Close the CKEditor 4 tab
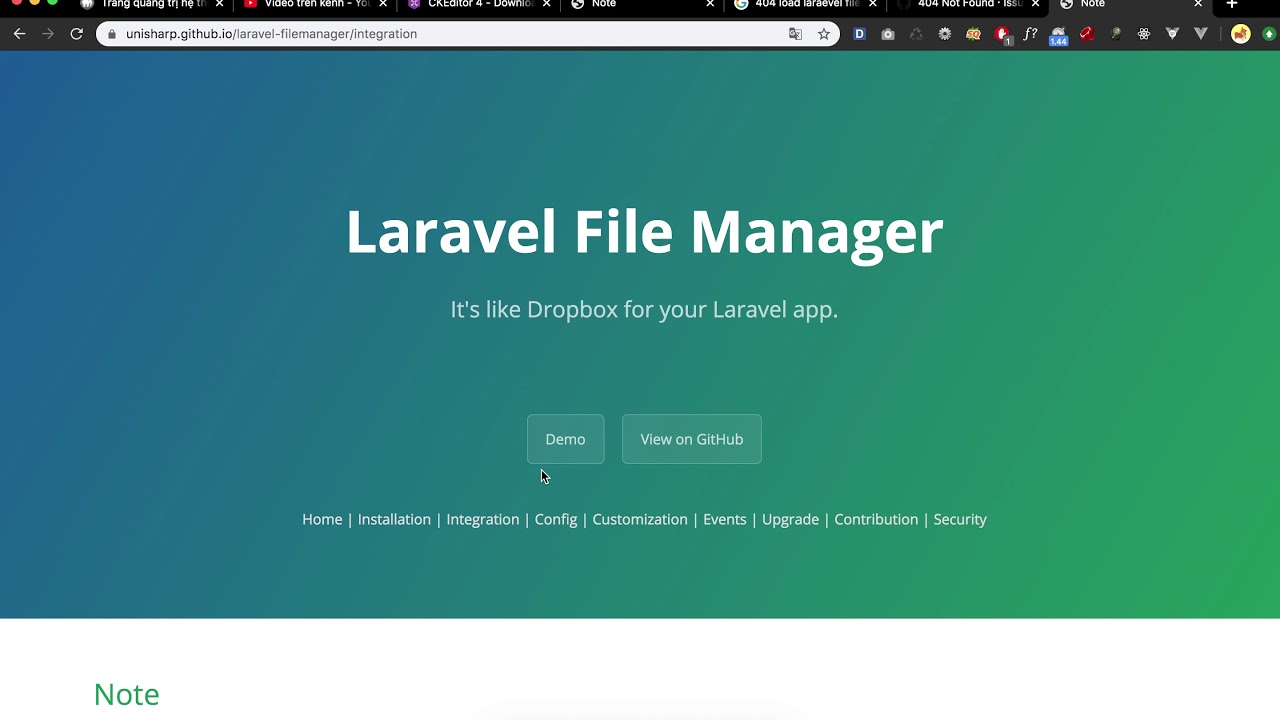 tap(547, 4)
